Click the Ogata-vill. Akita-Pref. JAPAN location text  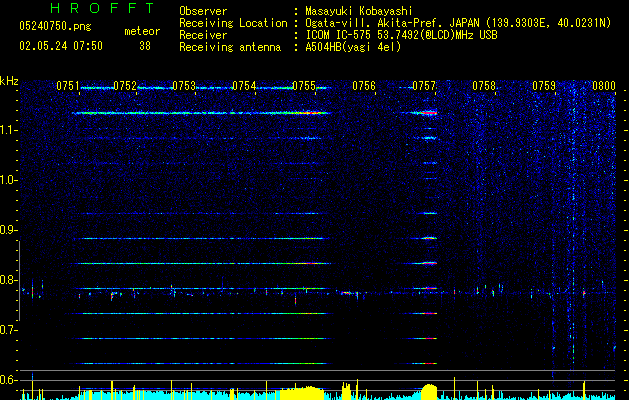458,23
